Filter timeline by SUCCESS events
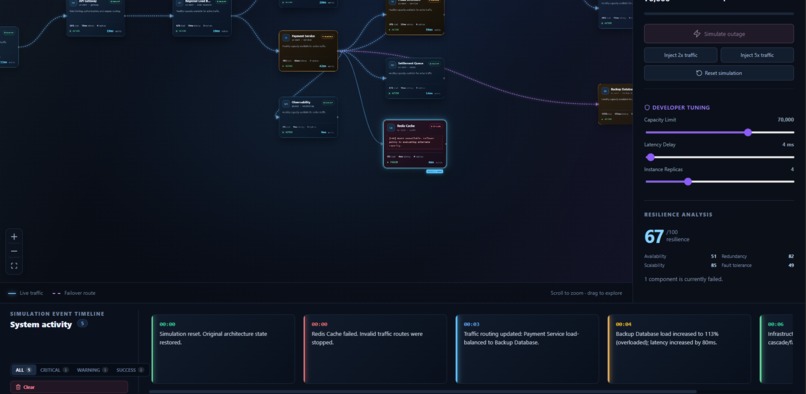 (130, 370)
